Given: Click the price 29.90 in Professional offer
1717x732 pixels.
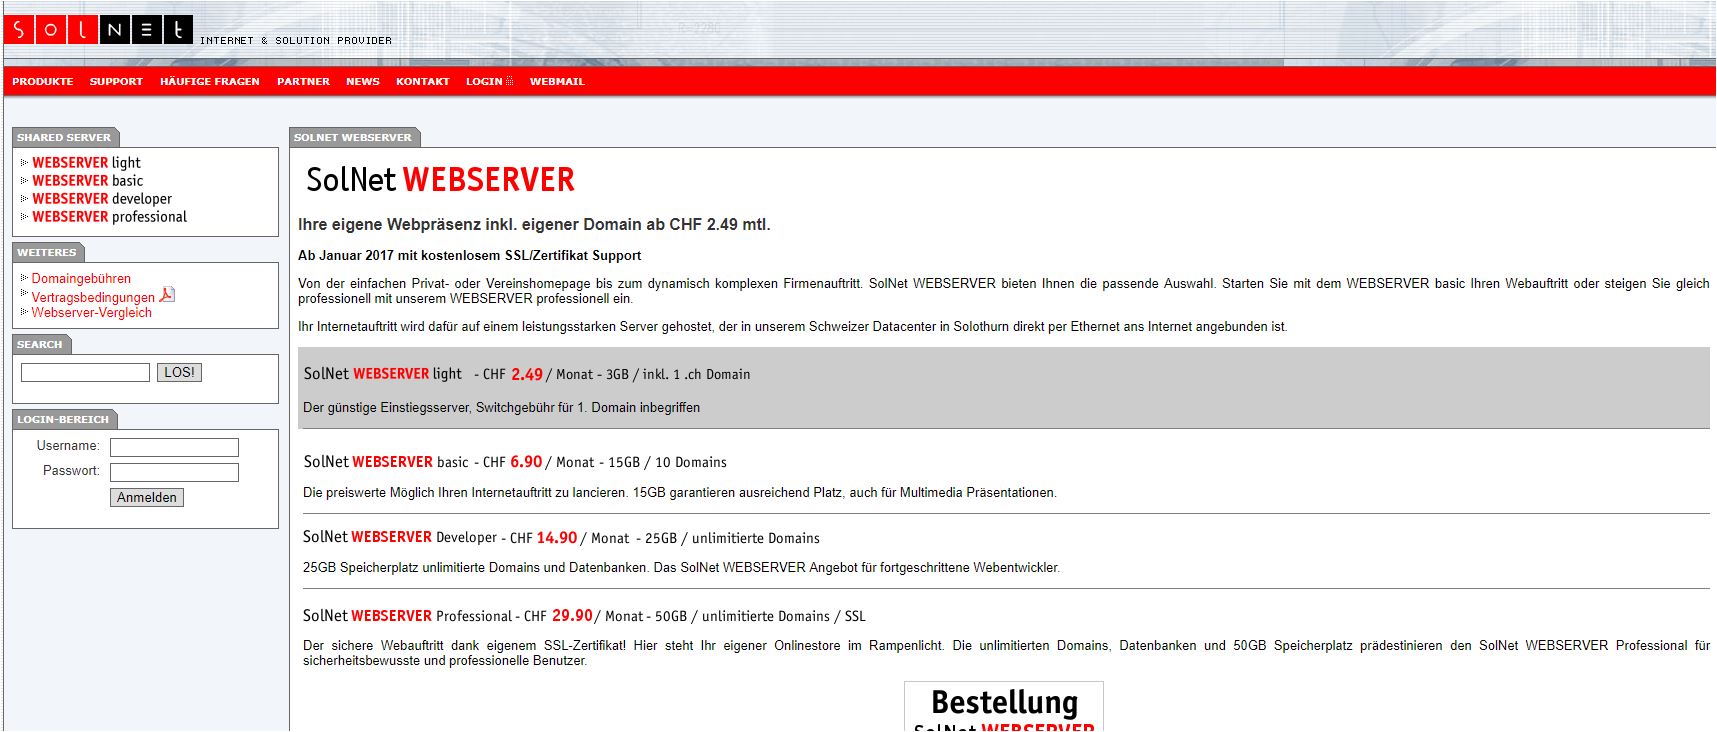Looking at the screenshot, I should pyautogui.click(x=572, y=616).
